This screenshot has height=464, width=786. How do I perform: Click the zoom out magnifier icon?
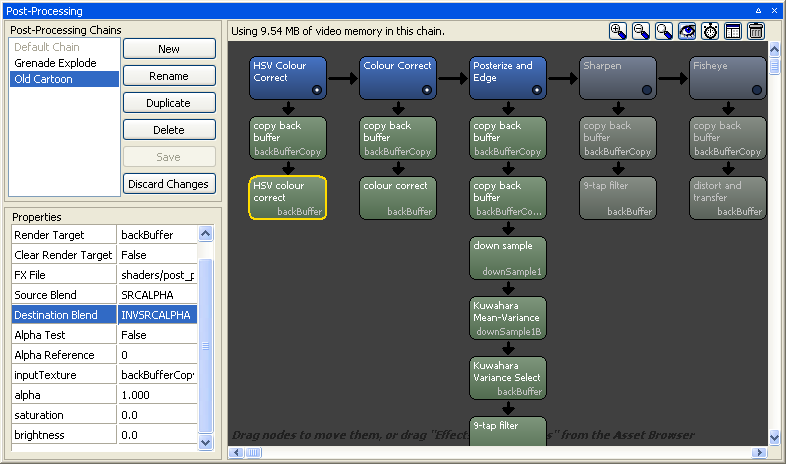tap(641, 31)
